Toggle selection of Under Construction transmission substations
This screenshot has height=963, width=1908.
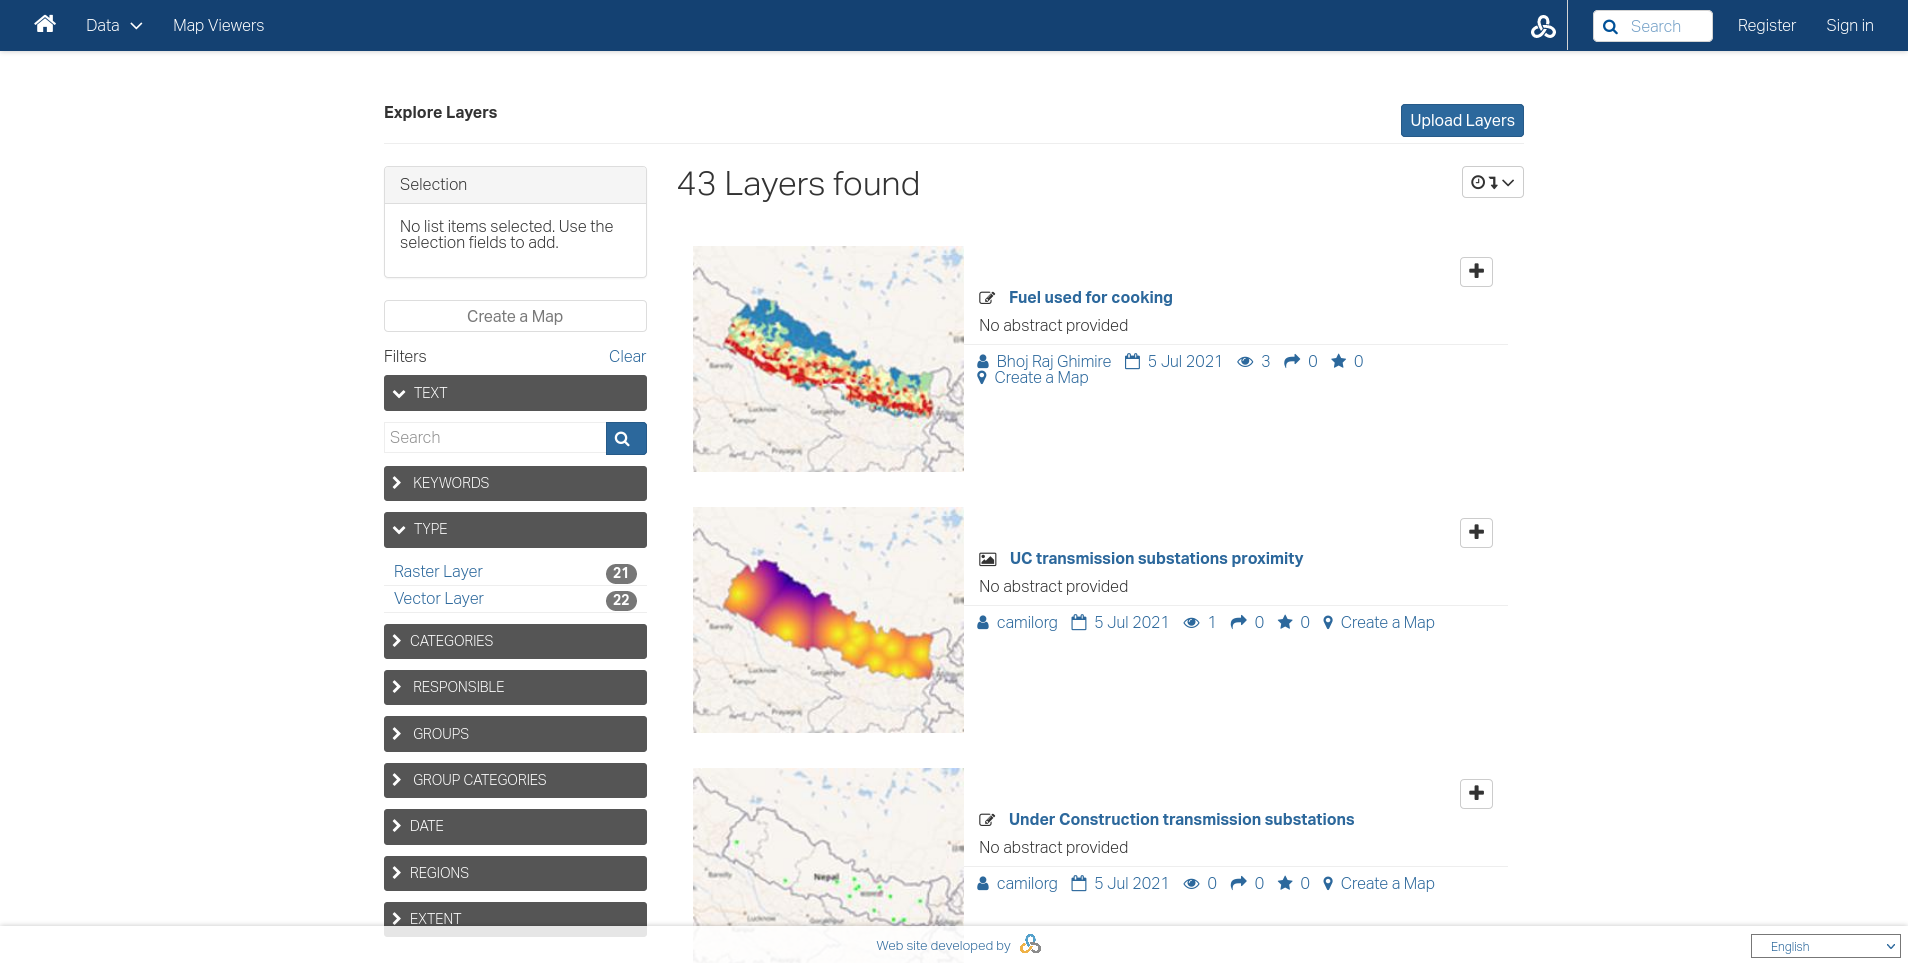pyautogui.click(x=1475, y=794)
